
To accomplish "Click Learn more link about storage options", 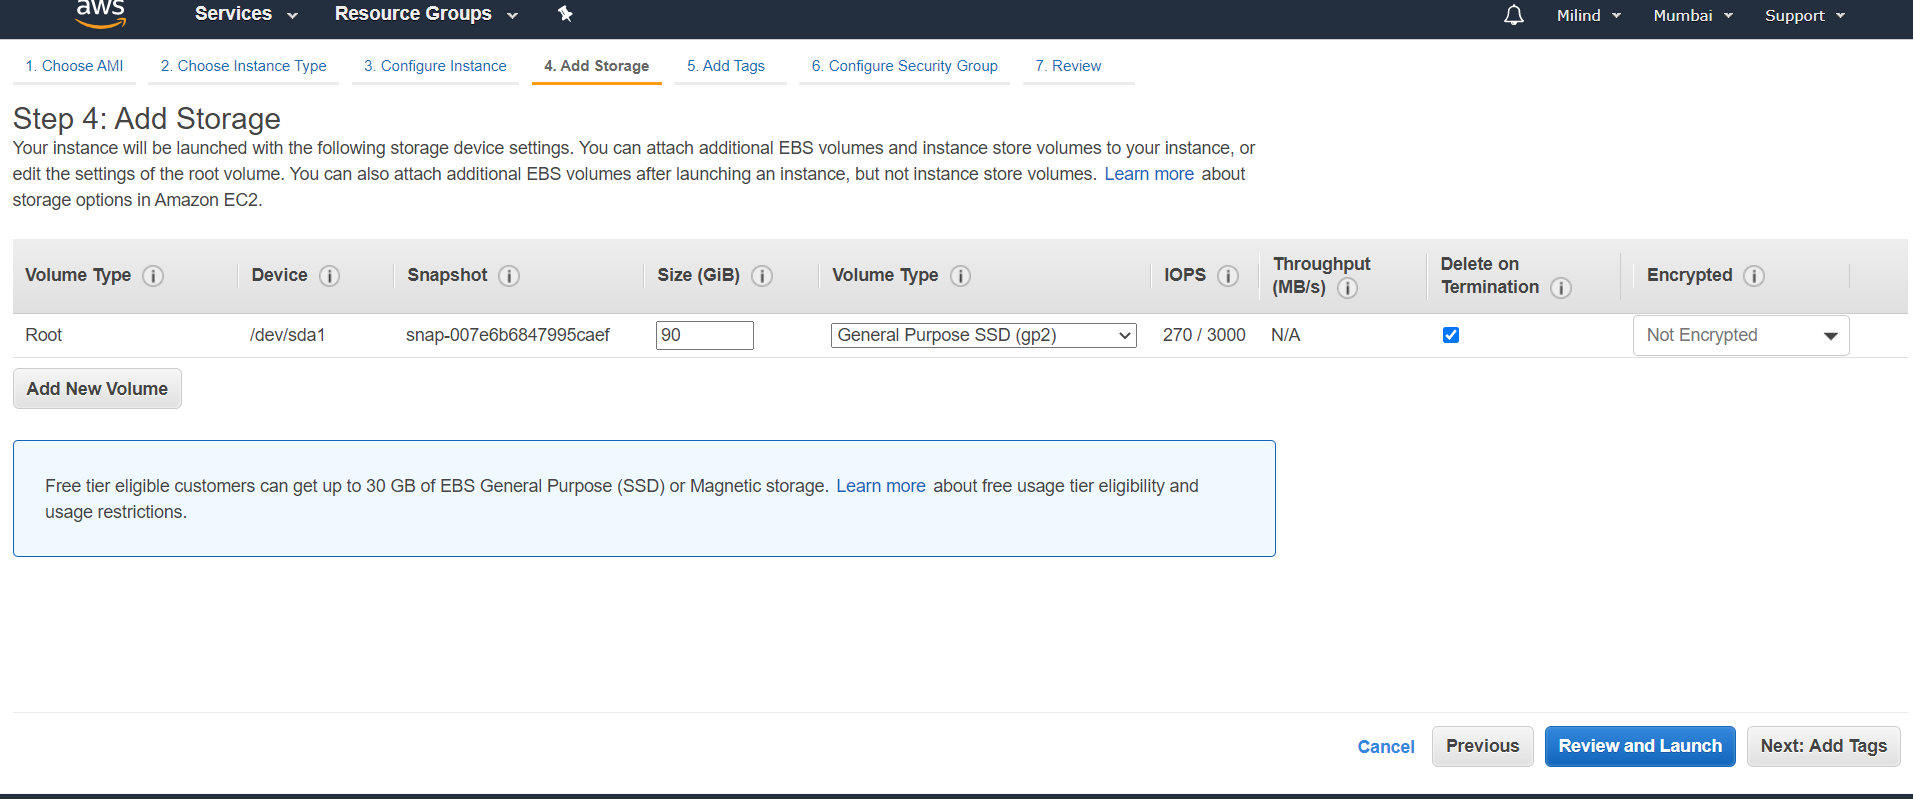I will [x=1149, y=174].
